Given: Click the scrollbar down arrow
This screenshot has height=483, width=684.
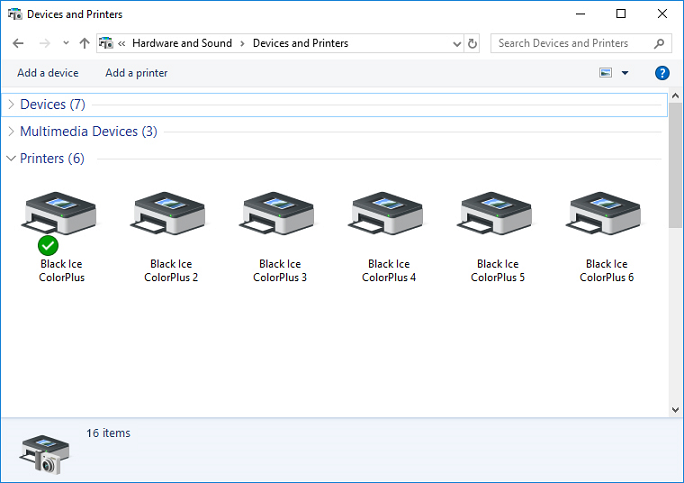Looking at the screenshot, I should coord(675,410).
